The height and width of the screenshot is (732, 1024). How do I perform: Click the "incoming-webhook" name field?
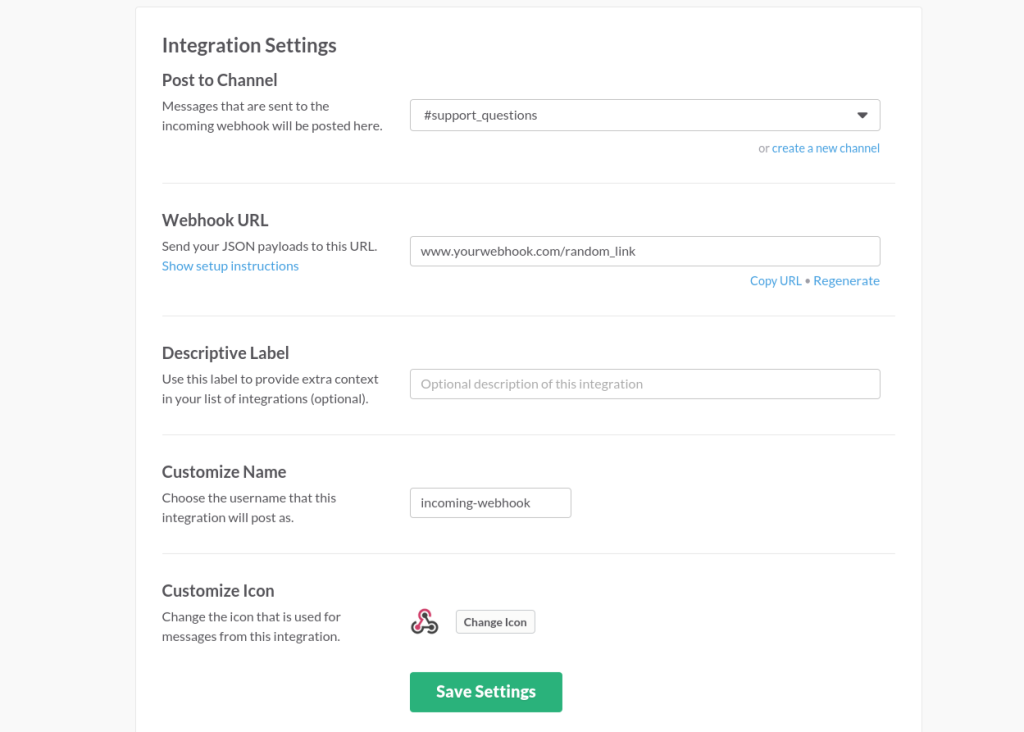[x=490, y=502]
